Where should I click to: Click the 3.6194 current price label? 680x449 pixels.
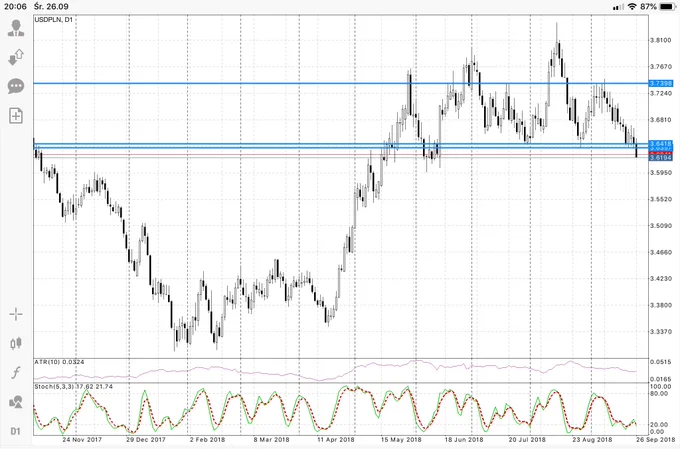coord(661,158)
